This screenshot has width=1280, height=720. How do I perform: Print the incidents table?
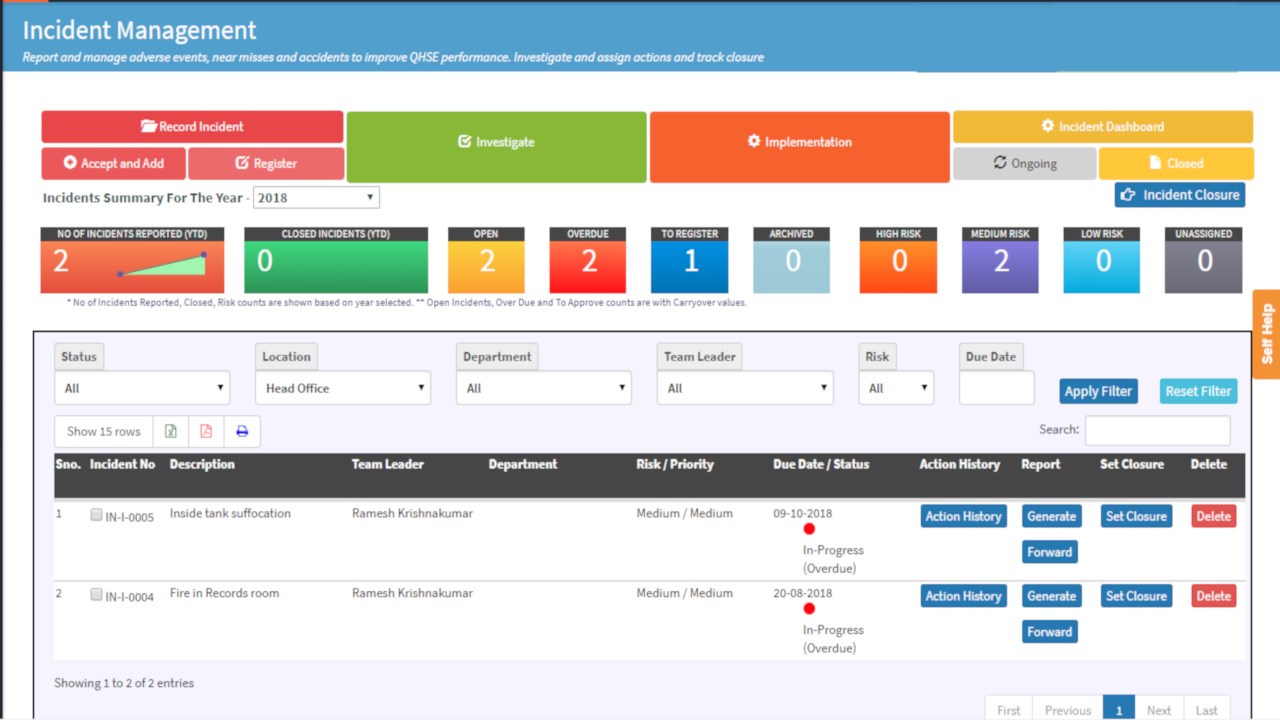(241, 430)
